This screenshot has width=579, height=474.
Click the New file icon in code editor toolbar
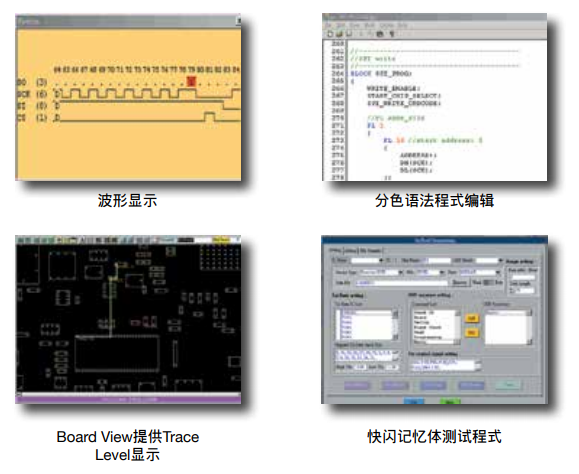[x=330, y=34]
